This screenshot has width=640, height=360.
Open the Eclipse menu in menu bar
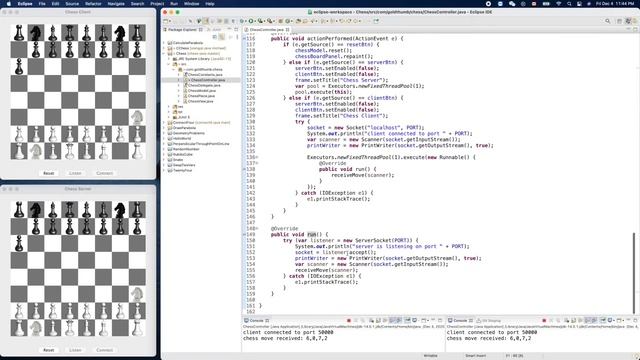25,4
